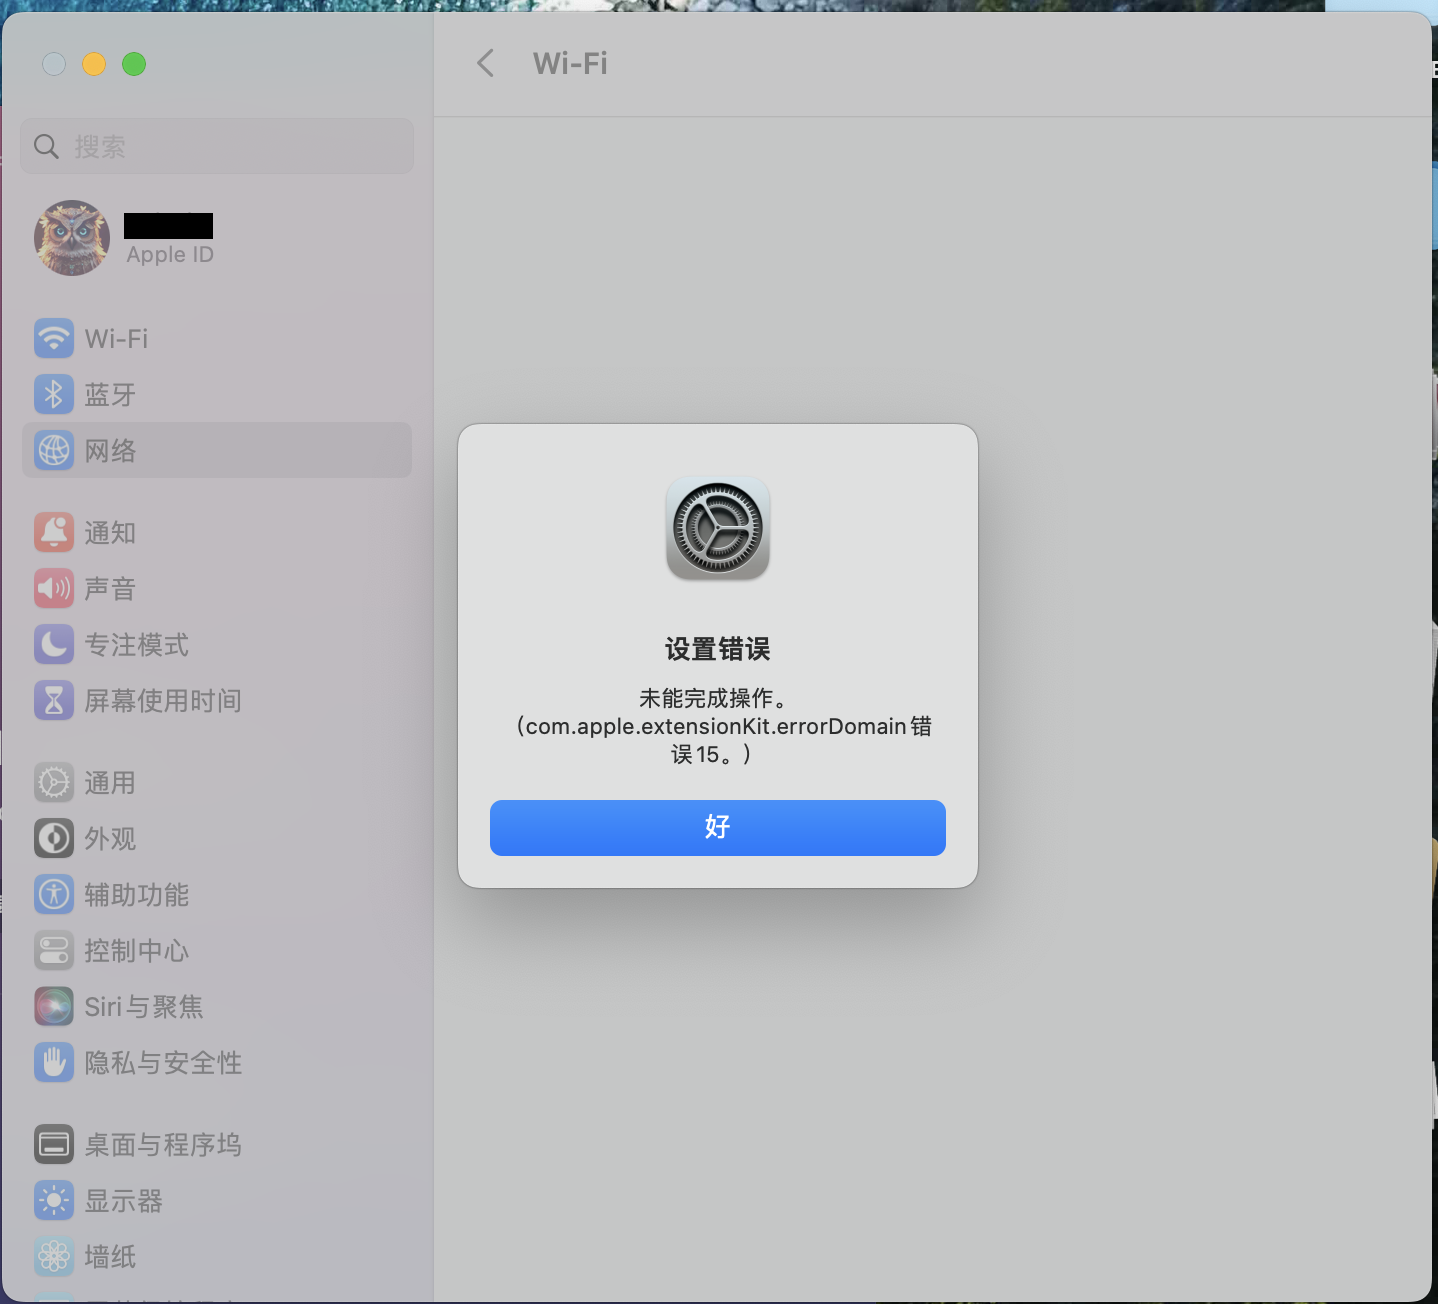The image size is (1438, 1304).
Task: Open Wi-Fi settings in sidebar
Action: point(217,338)
